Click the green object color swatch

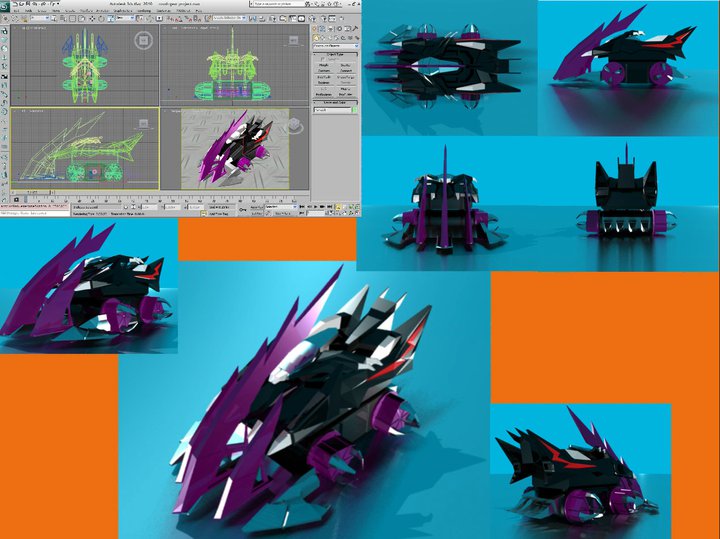coord(354,109)
